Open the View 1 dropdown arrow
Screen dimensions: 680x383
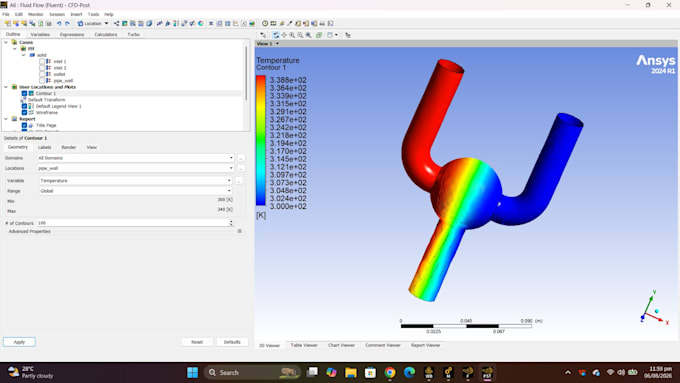278,44
